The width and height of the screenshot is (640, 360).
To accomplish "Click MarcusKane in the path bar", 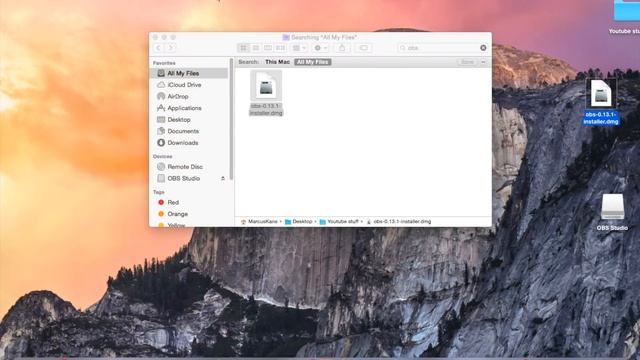I will (259, 222).
